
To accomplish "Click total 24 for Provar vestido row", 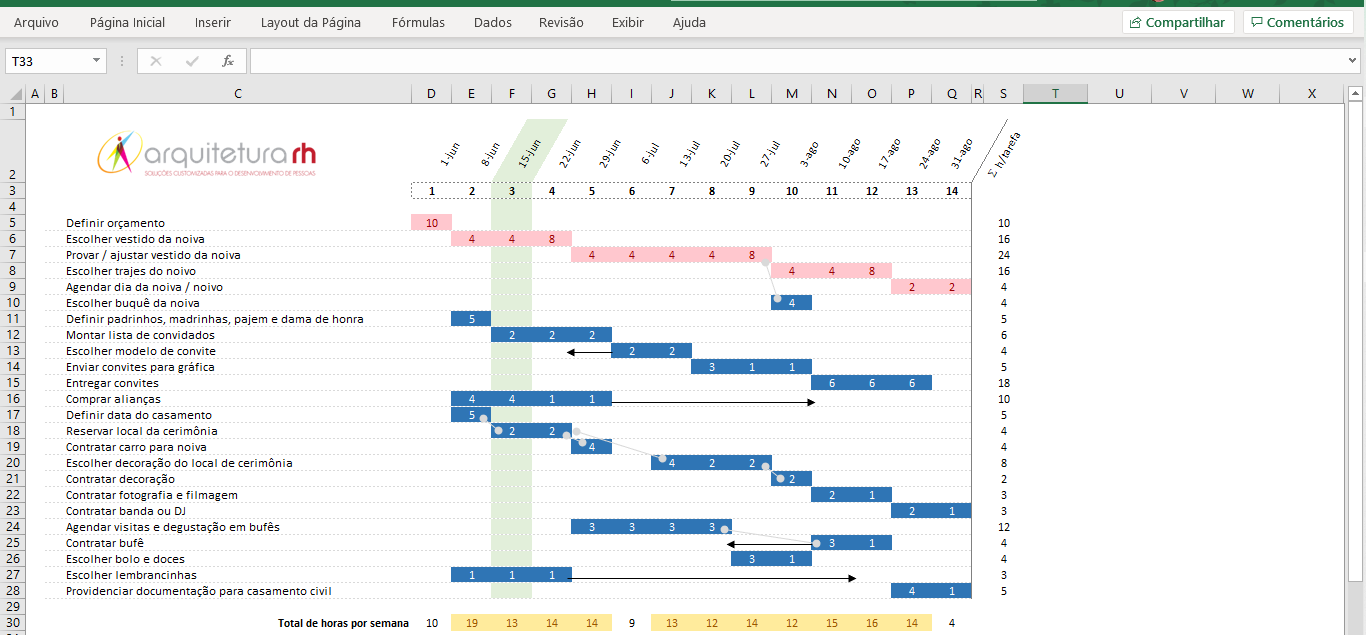I will click(x=1003, y=255).
